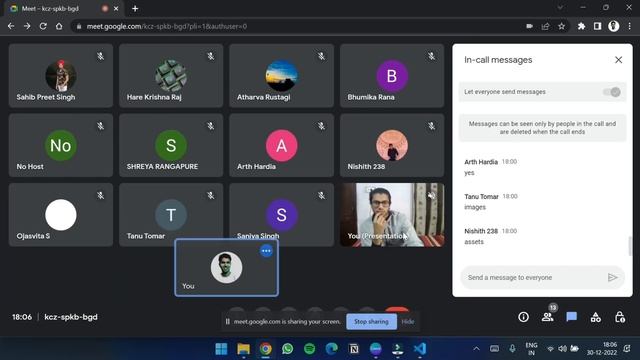Reload the Meet page

click(x=43, y=26)
